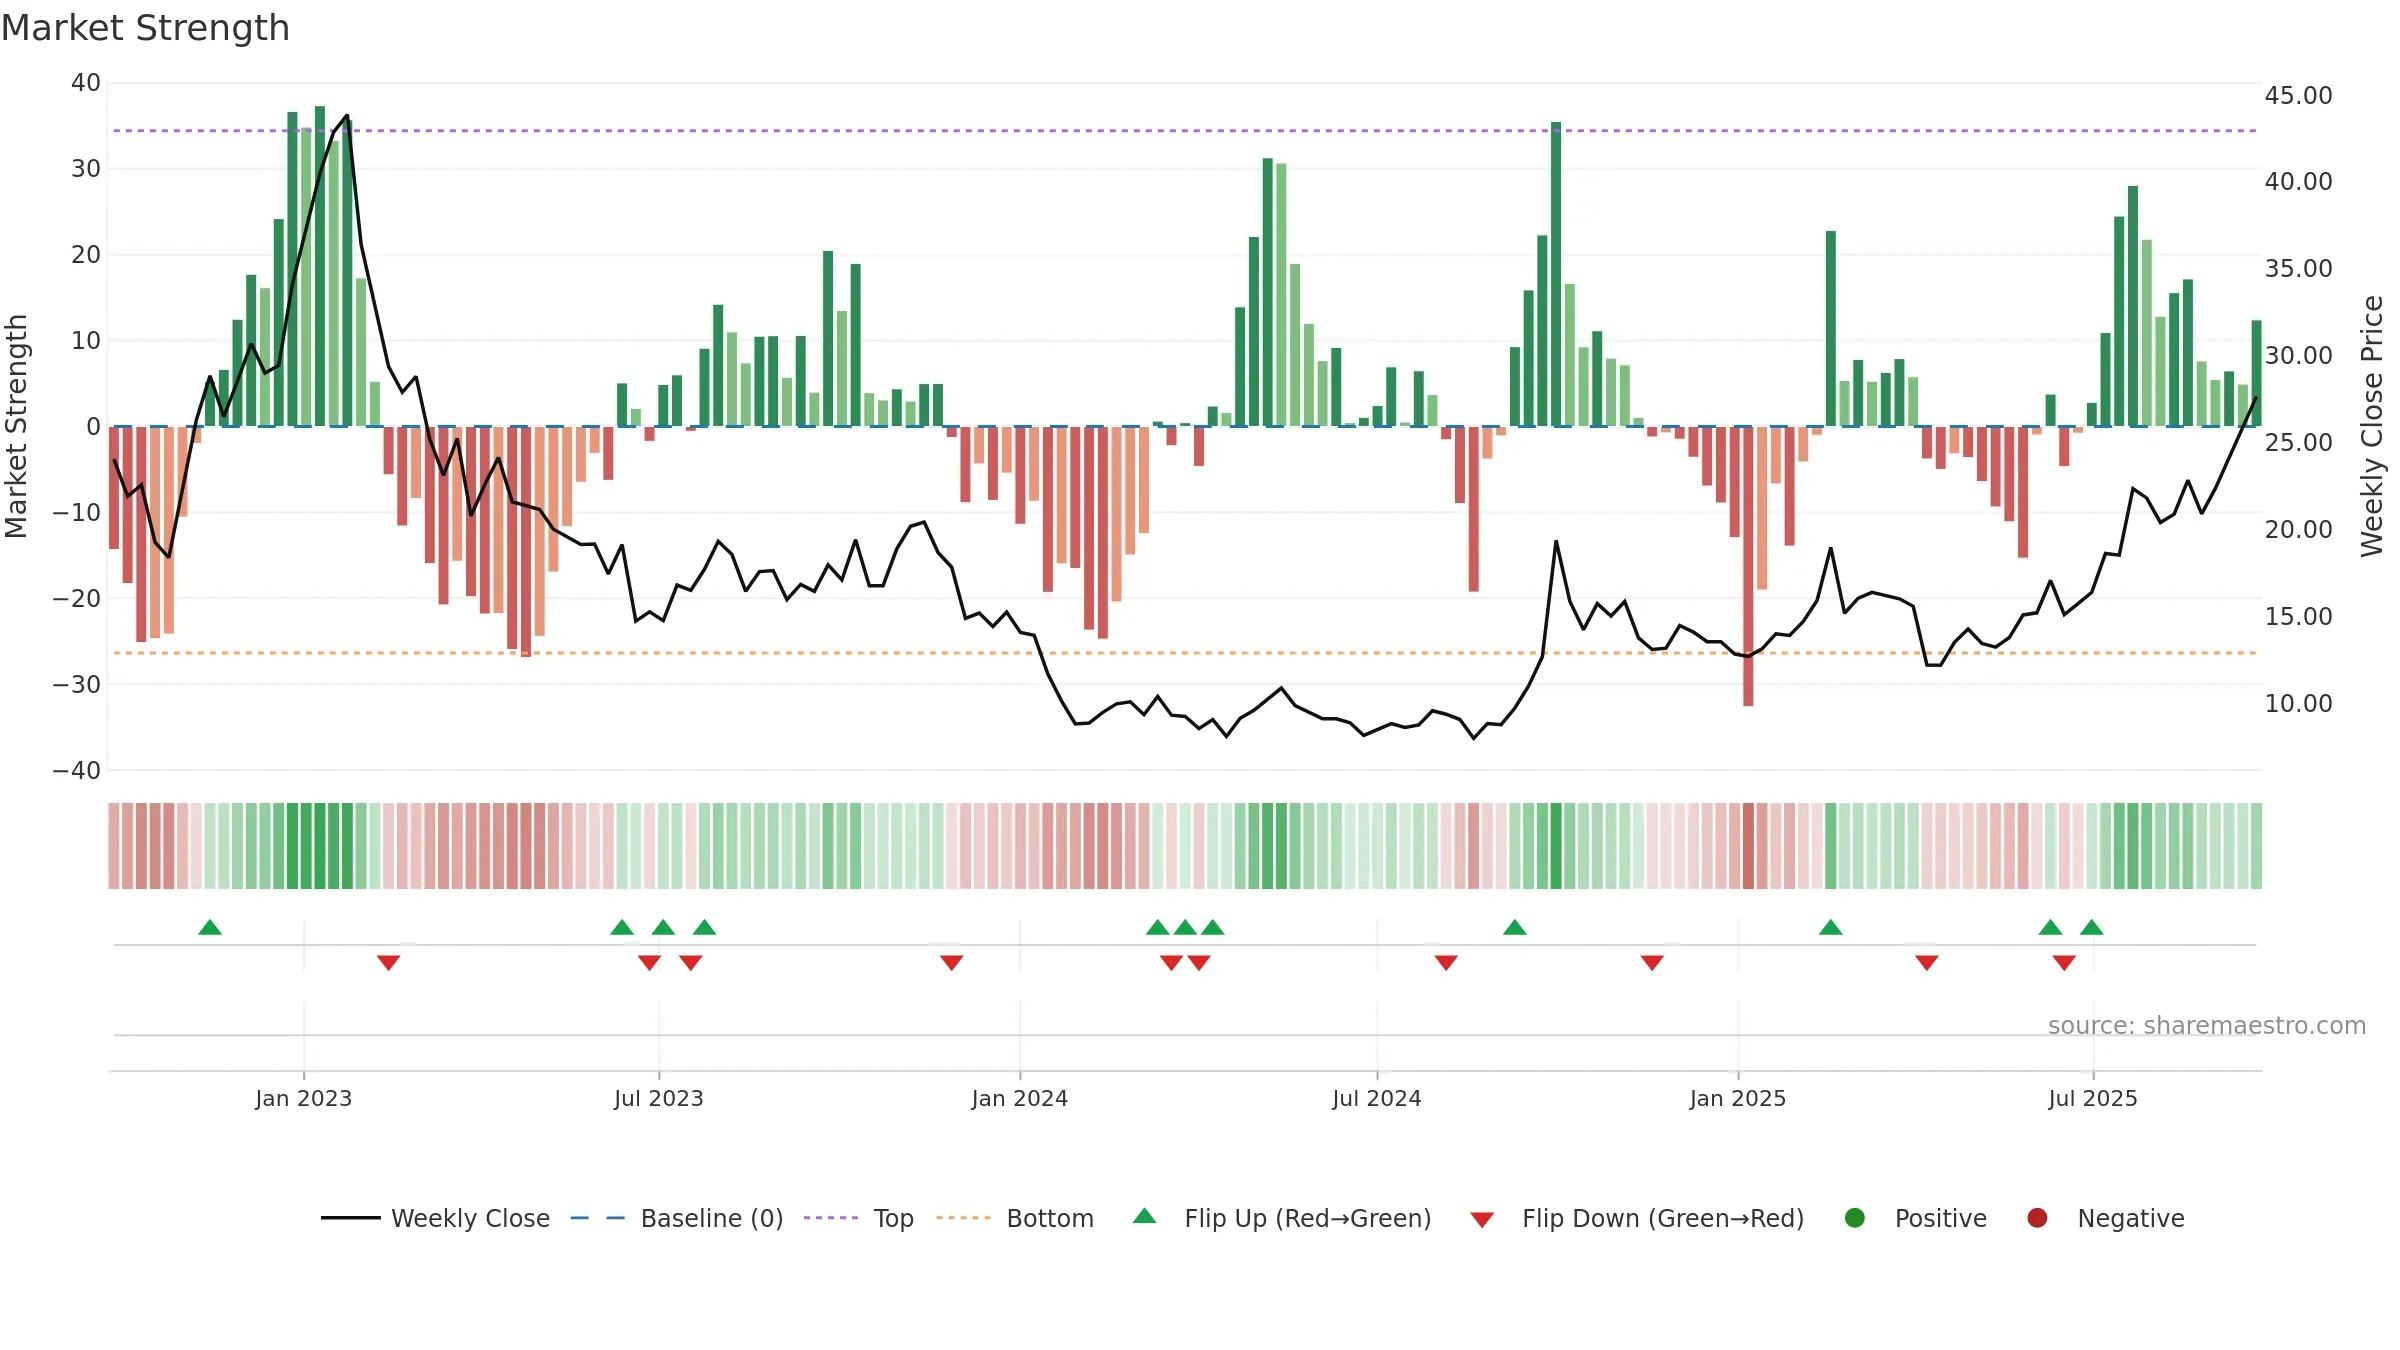Click the purple dotted Top legend swatch
The image size is (2400, 1350).
pos(831,1218)
